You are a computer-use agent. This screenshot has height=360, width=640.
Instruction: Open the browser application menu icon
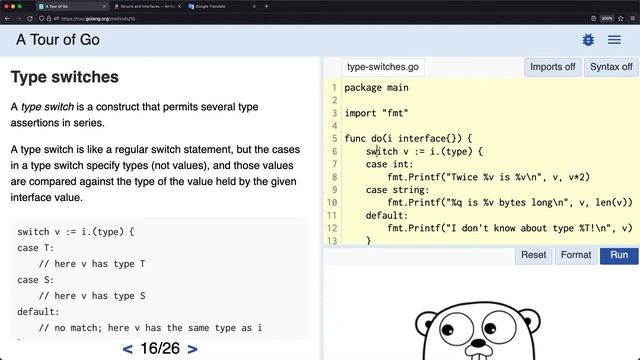(633, 18)
